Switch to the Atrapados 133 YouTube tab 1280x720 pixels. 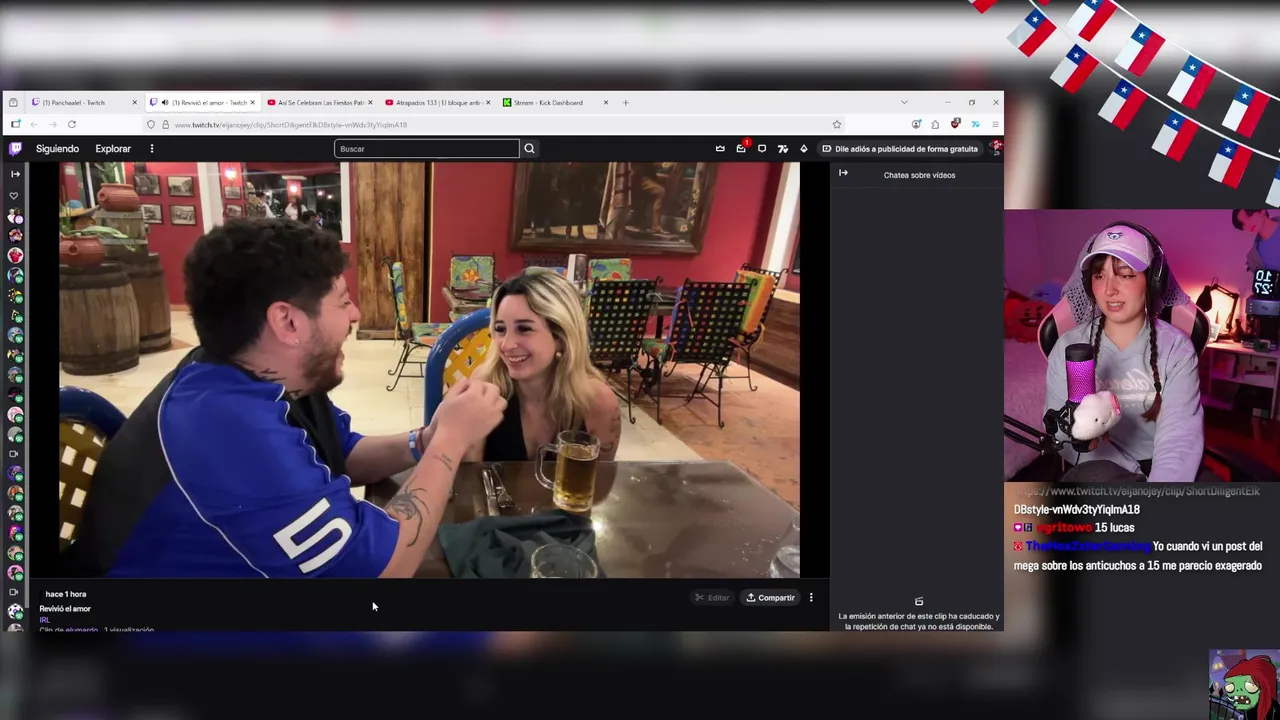438,102
